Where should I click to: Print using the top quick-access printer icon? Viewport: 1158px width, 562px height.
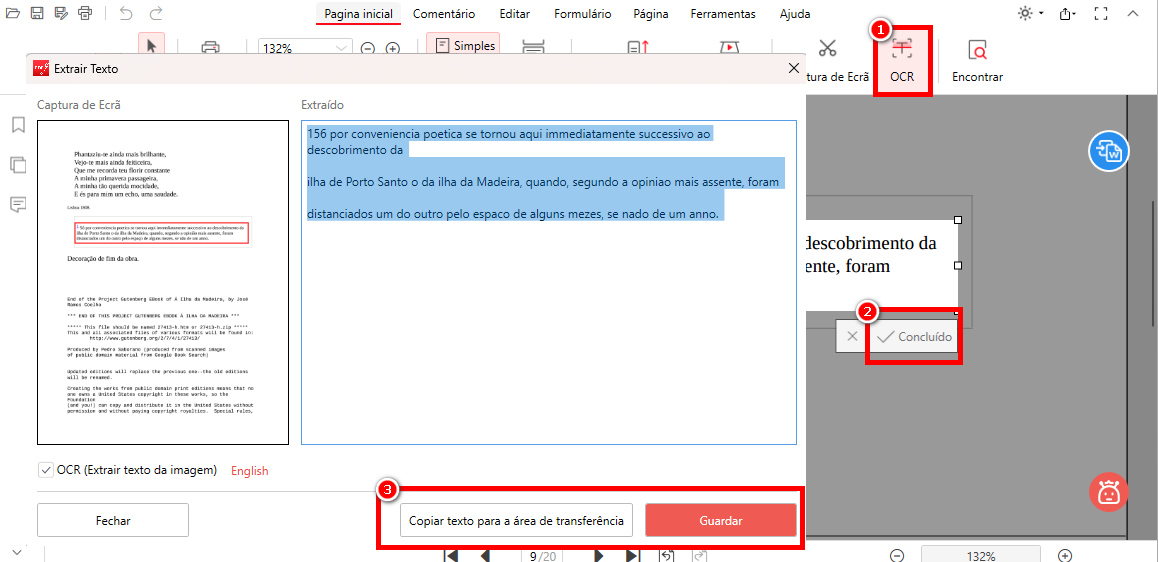[x=85, y=13]
